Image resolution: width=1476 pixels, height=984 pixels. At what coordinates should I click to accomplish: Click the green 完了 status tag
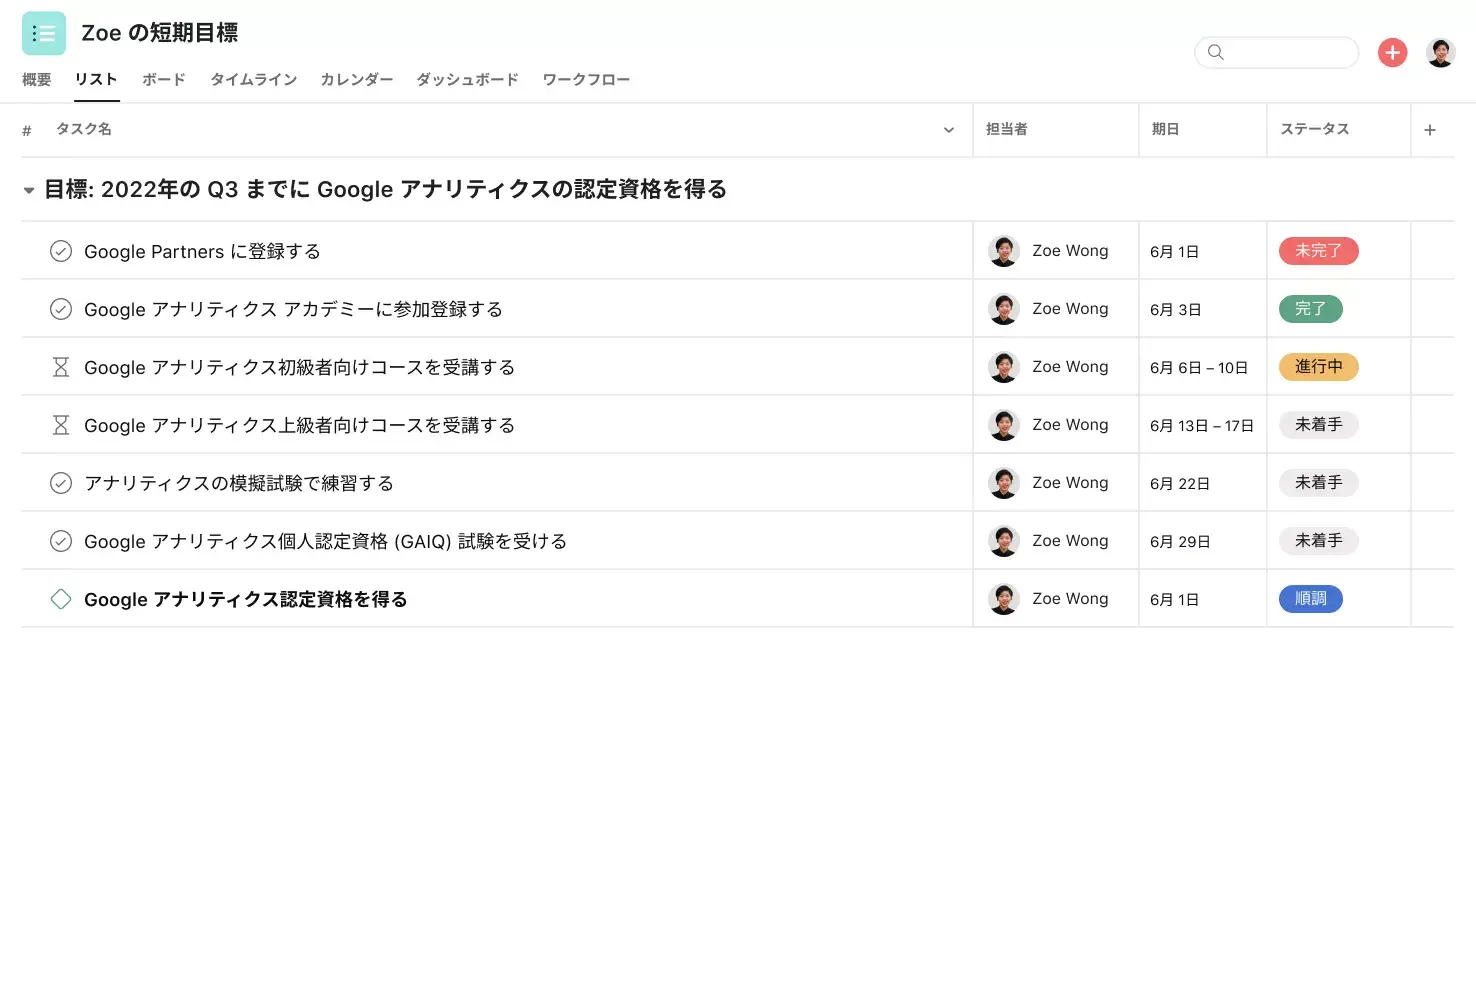1311,309
